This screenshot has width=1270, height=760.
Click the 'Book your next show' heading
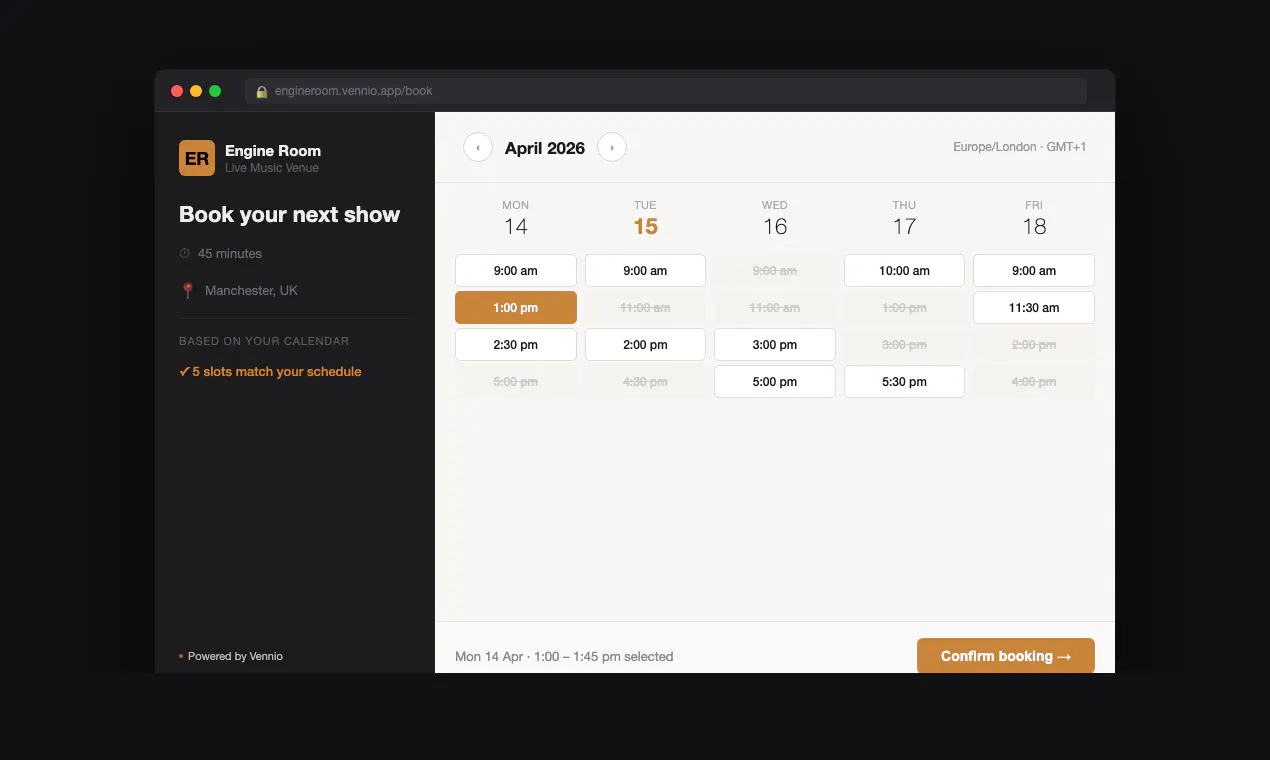(x=289, y=215)
